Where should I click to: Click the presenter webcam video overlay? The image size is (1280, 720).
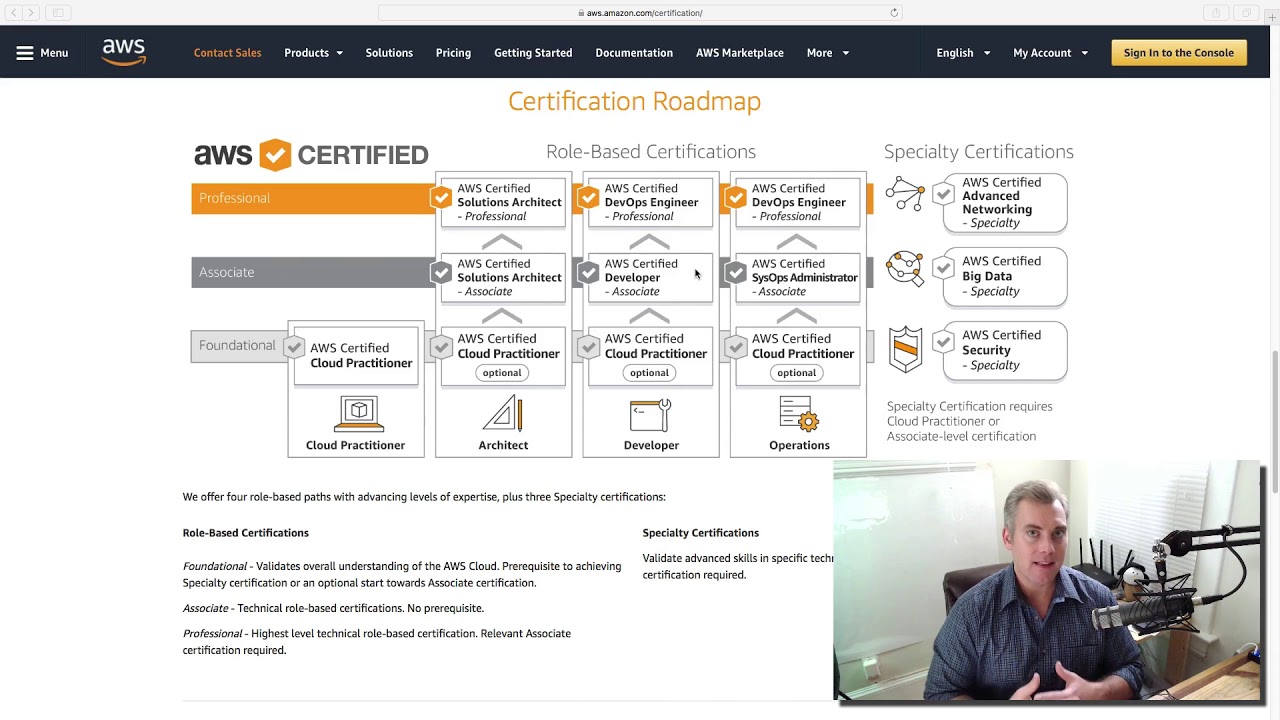click(1048, 580)
